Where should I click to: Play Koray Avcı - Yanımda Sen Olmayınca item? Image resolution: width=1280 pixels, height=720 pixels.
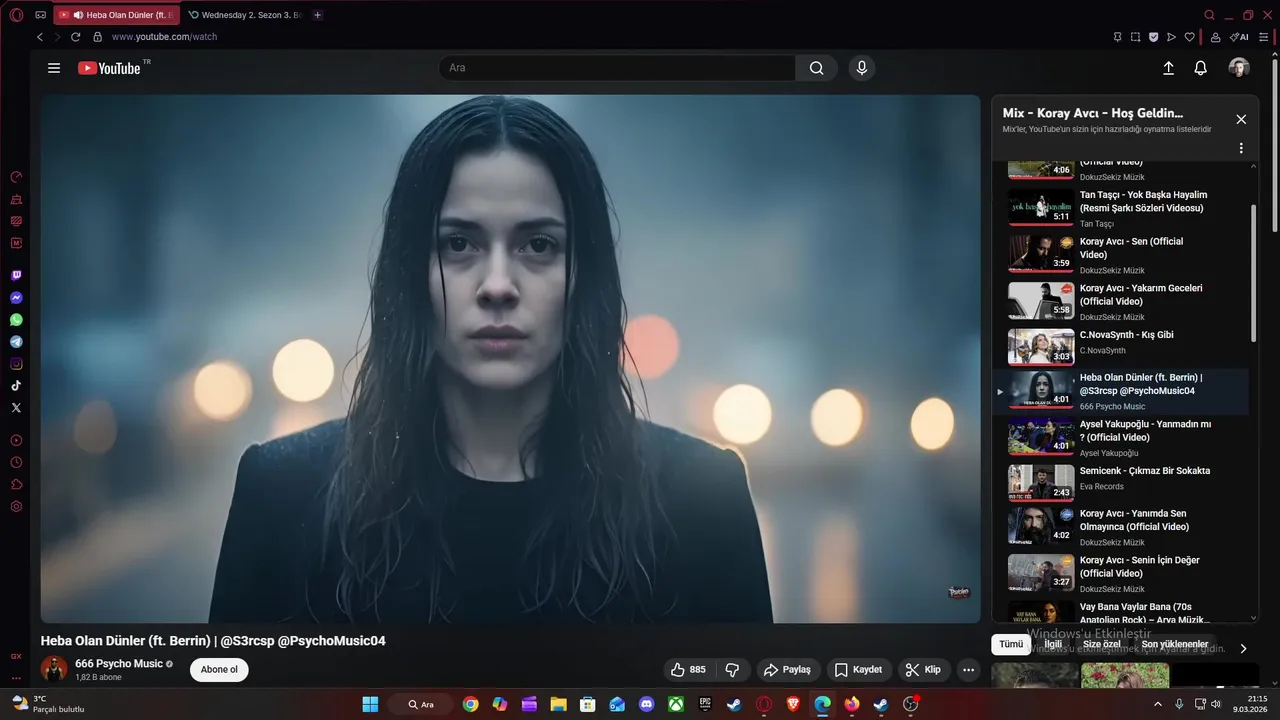point(1120,526)
